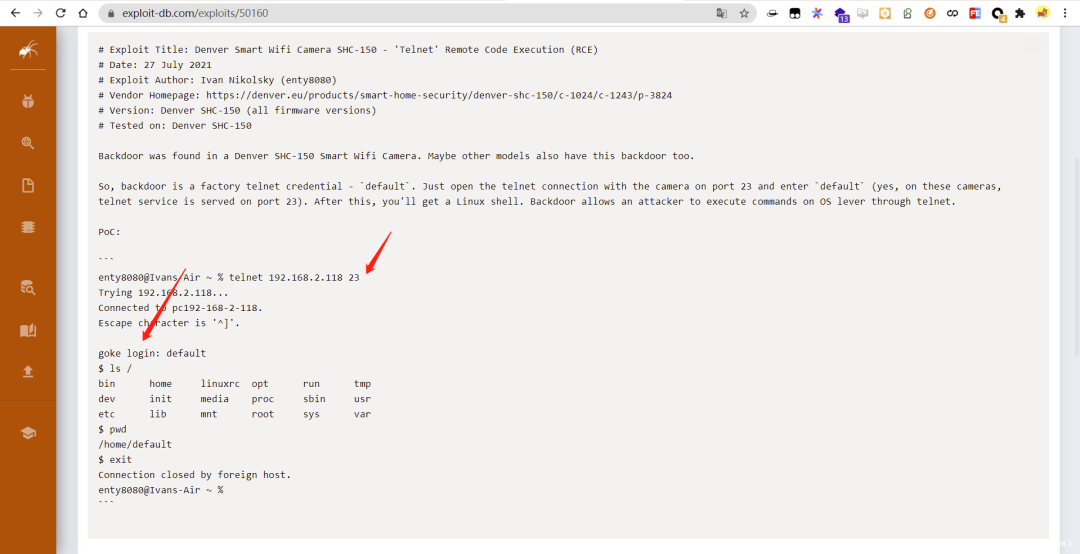Open the hat-shaped browser extension

pos(772,13)
